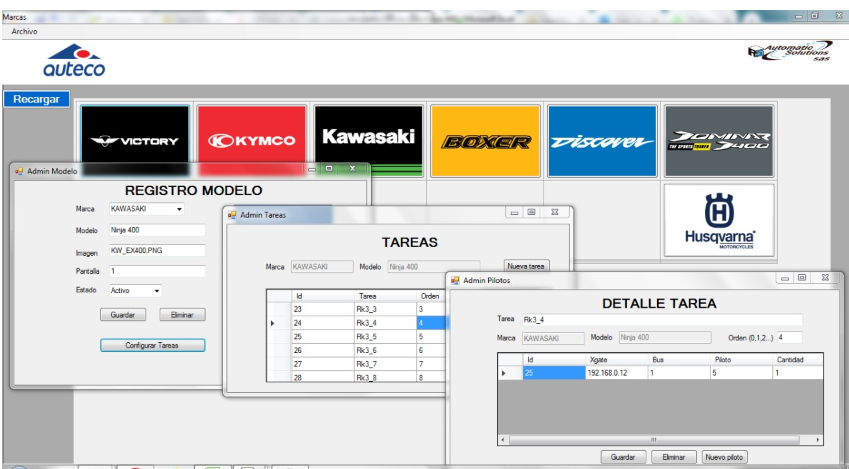Open the Archivo menu

click(24, 31)
